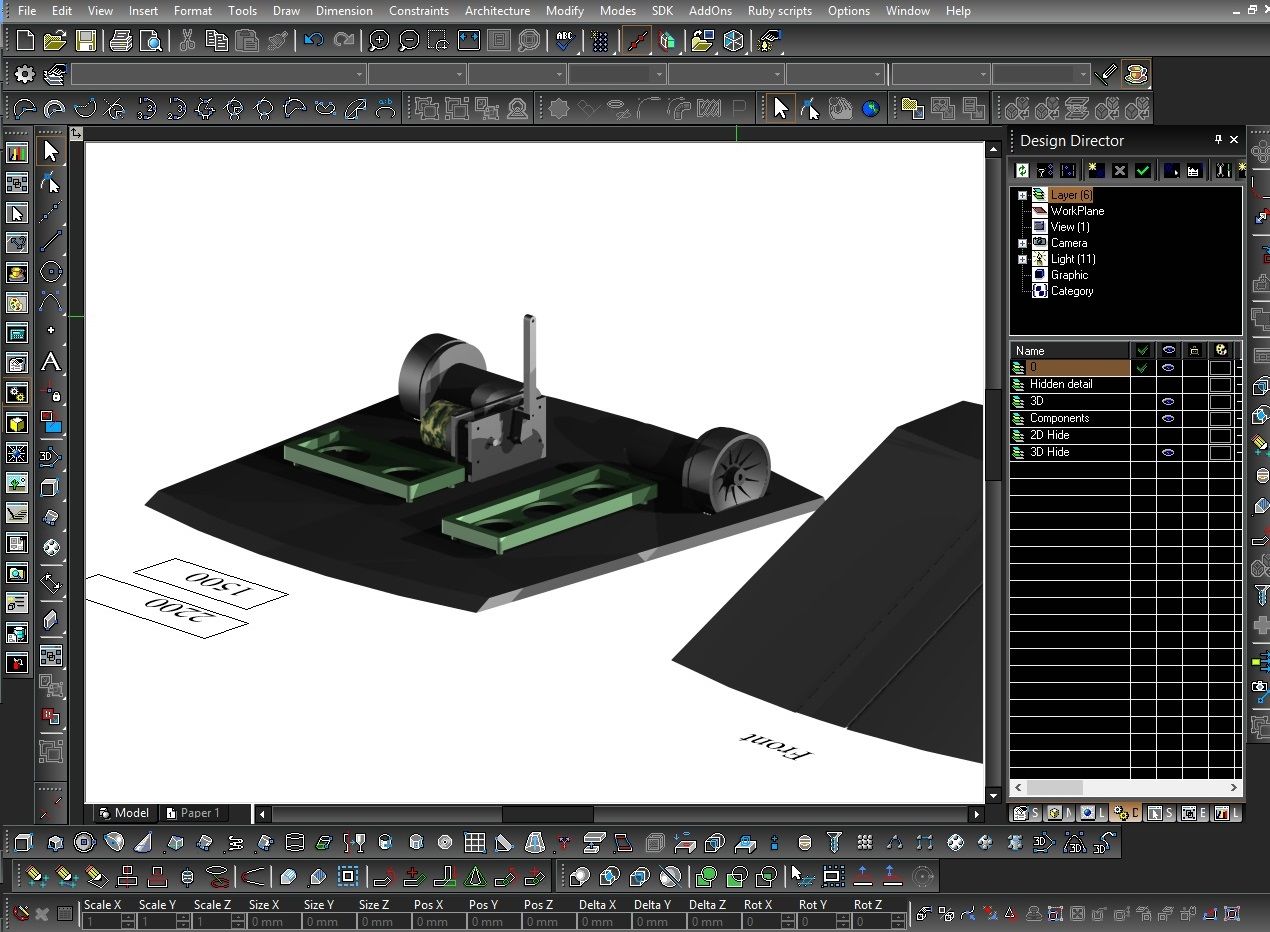Select the Open file icon on top toolbar
Viewport: 1270px width, 932px height.
tap(56, 41)
